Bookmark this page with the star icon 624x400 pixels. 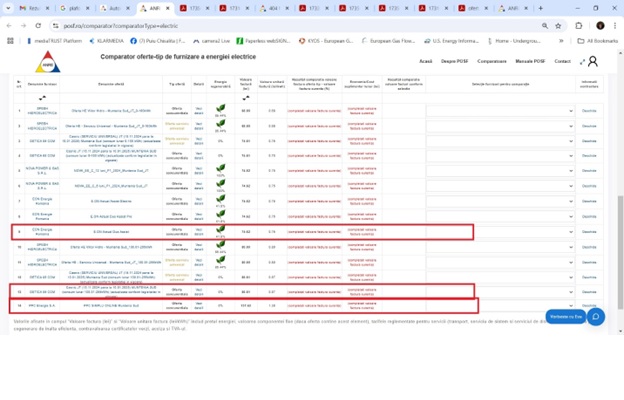pos(558,26)
